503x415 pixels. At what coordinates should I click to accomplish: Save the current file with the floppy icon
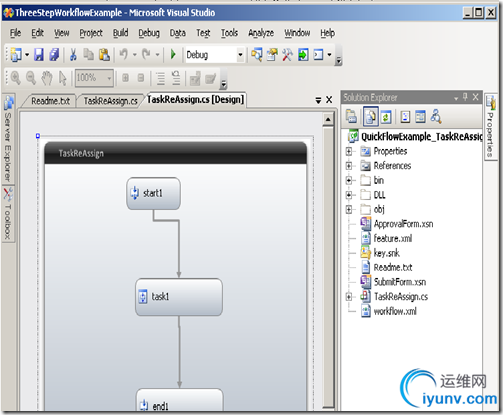pos(39,55)
